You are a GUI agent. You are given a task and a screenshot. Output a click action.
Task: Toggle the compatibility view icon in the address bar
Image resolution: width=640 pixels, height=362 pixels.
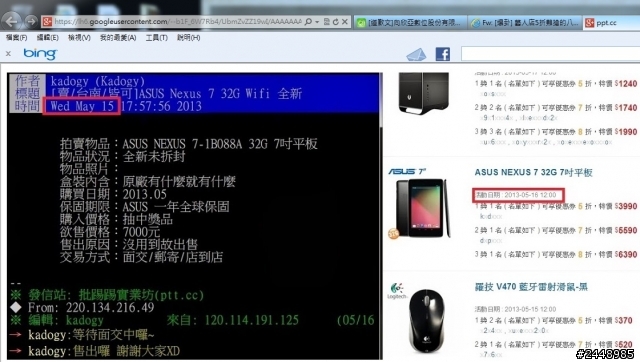(327, 22)
